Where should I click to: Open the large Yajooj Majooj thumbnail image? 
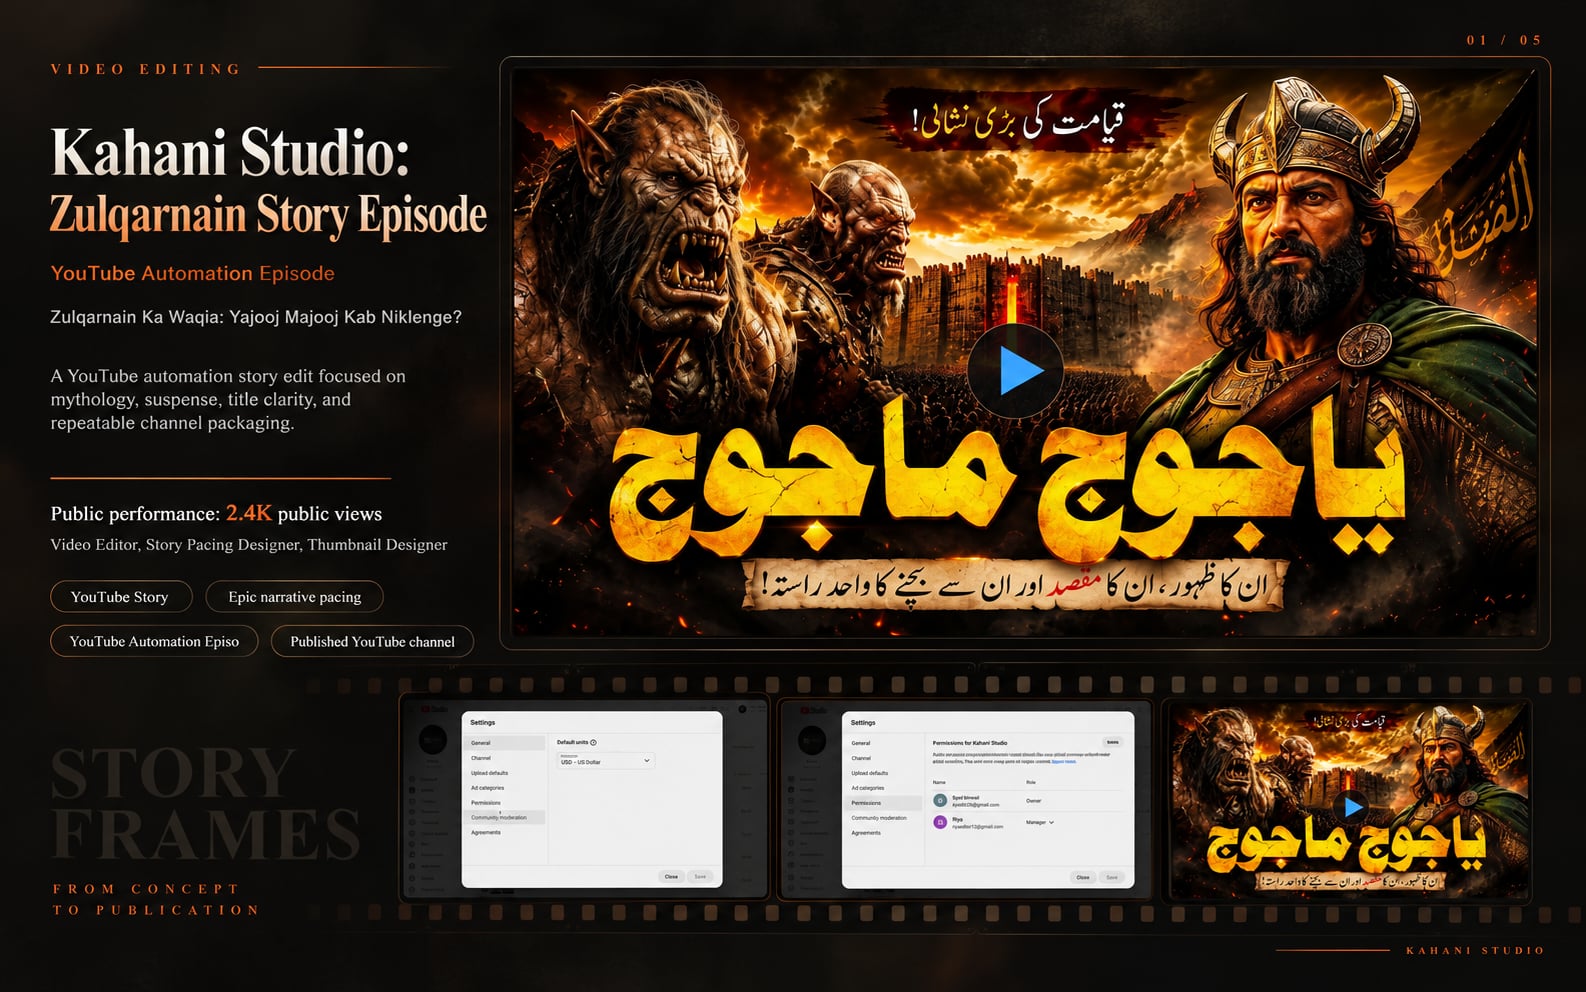pyautogui.click(x=1024, y=352)
